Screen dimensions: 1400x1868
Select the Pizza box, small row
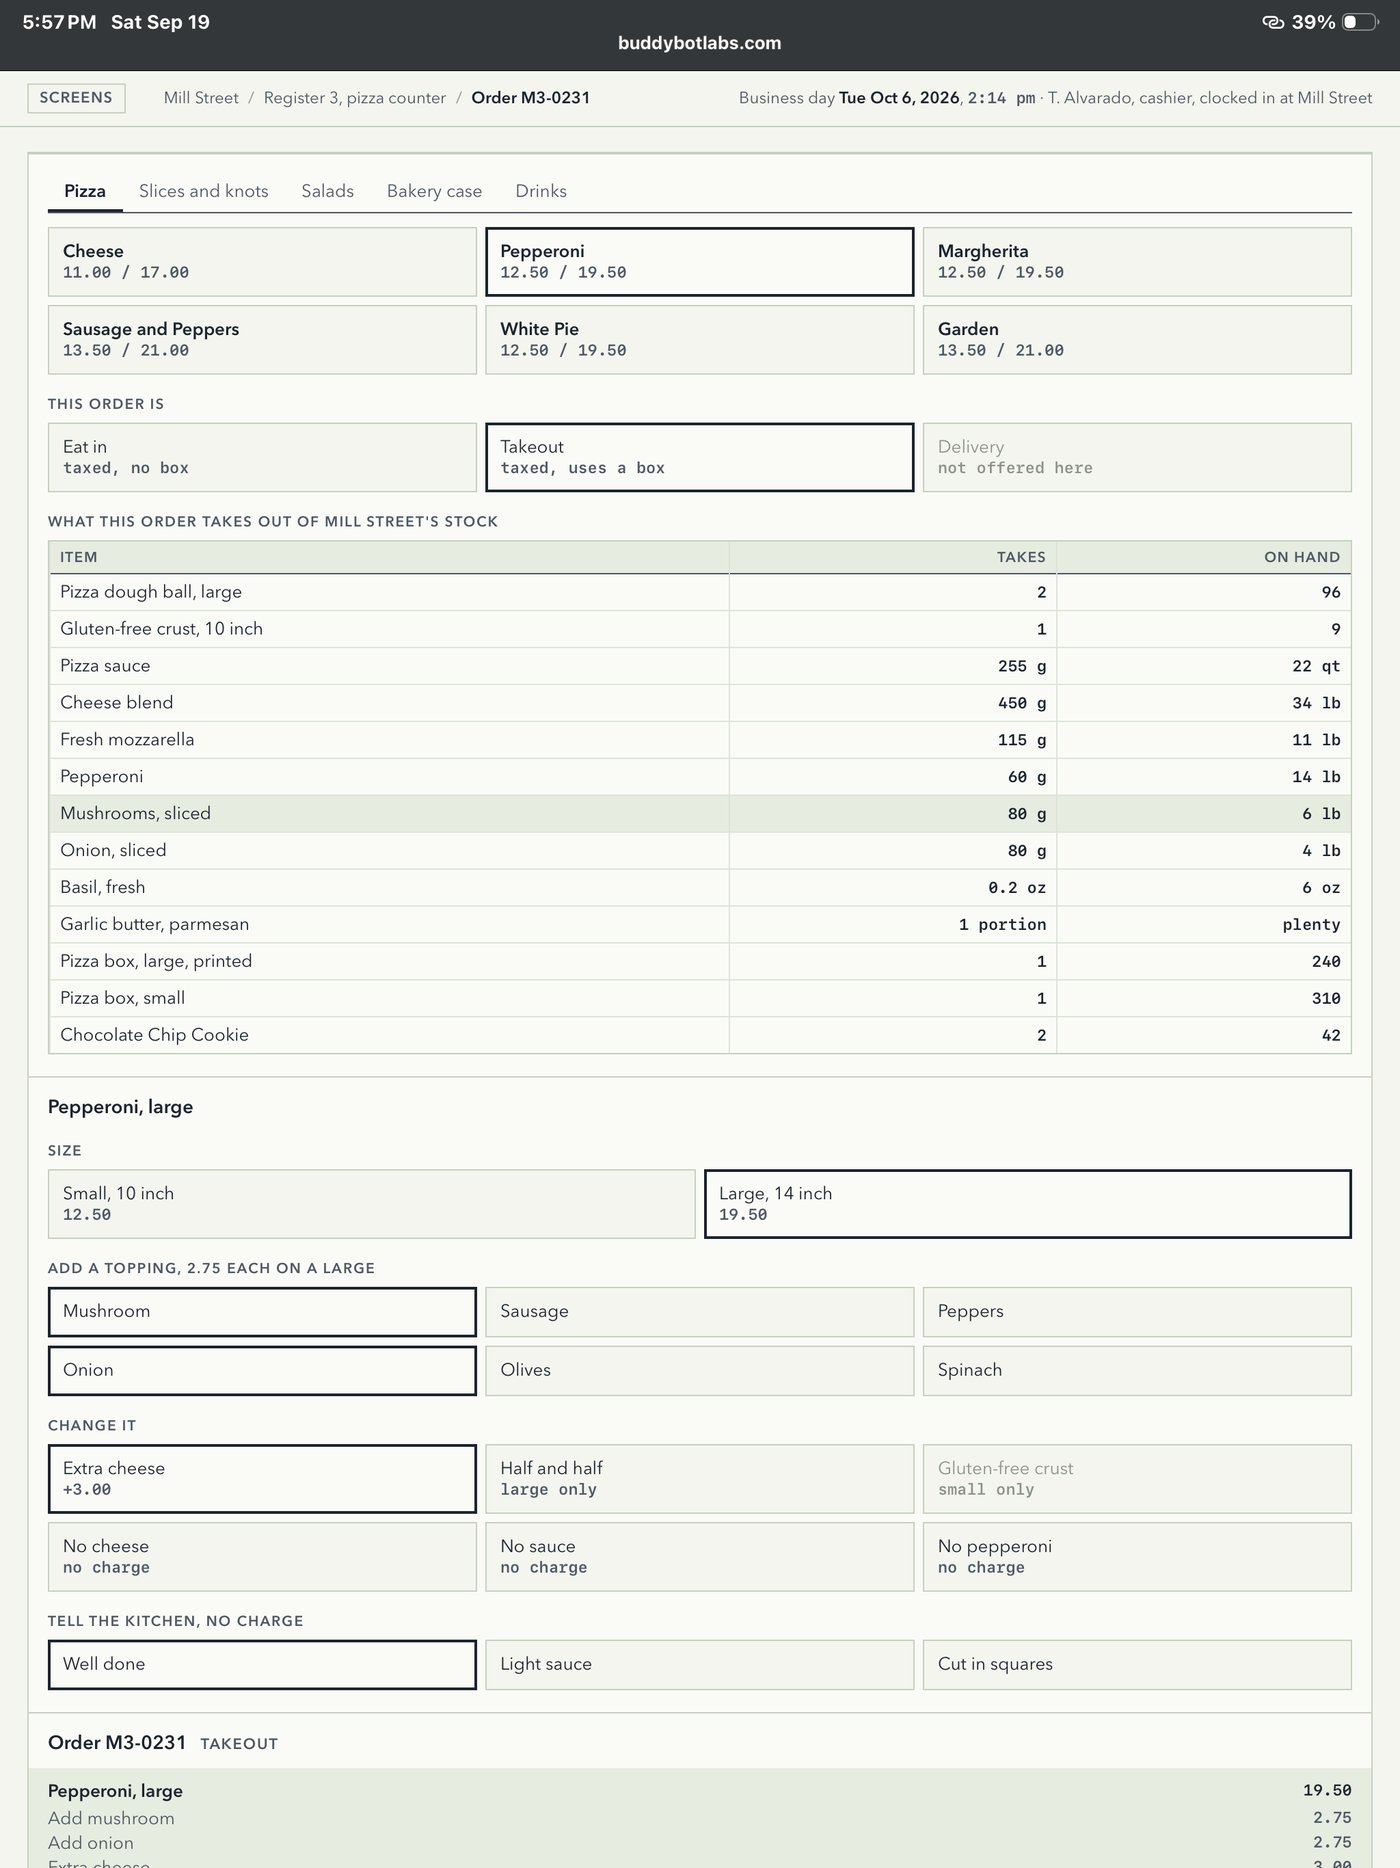tap(700, 999)
